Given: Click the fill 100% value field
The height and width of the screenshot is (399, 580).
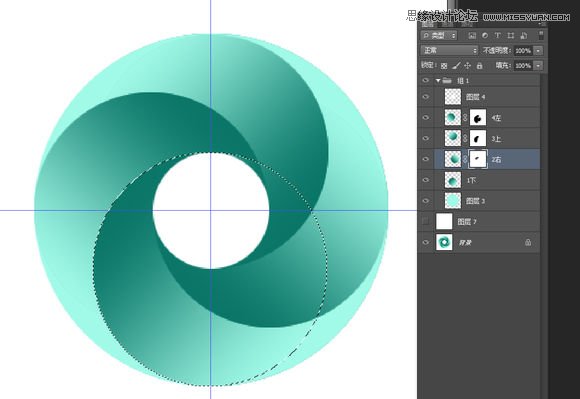Looking at the screenshot, I should click(523, 66).
